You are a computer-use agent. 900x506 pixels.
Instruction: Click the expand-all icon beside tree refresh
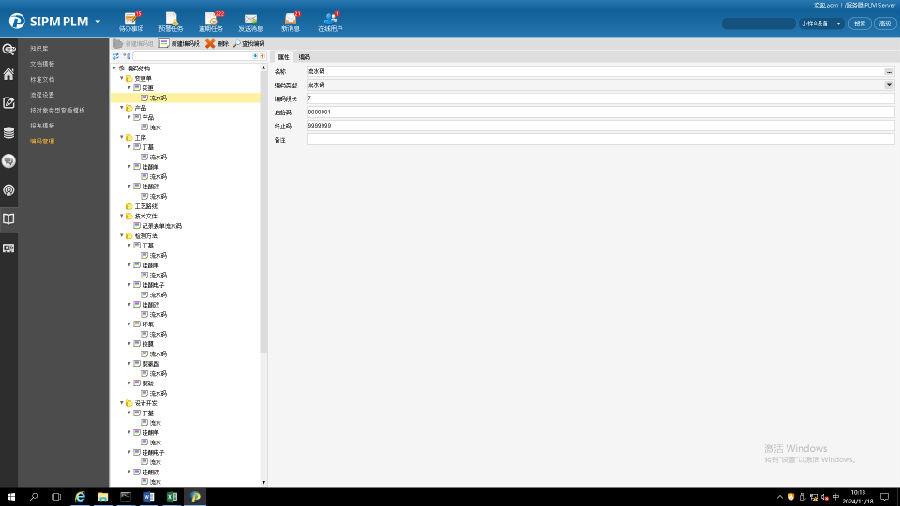(127, 56)
